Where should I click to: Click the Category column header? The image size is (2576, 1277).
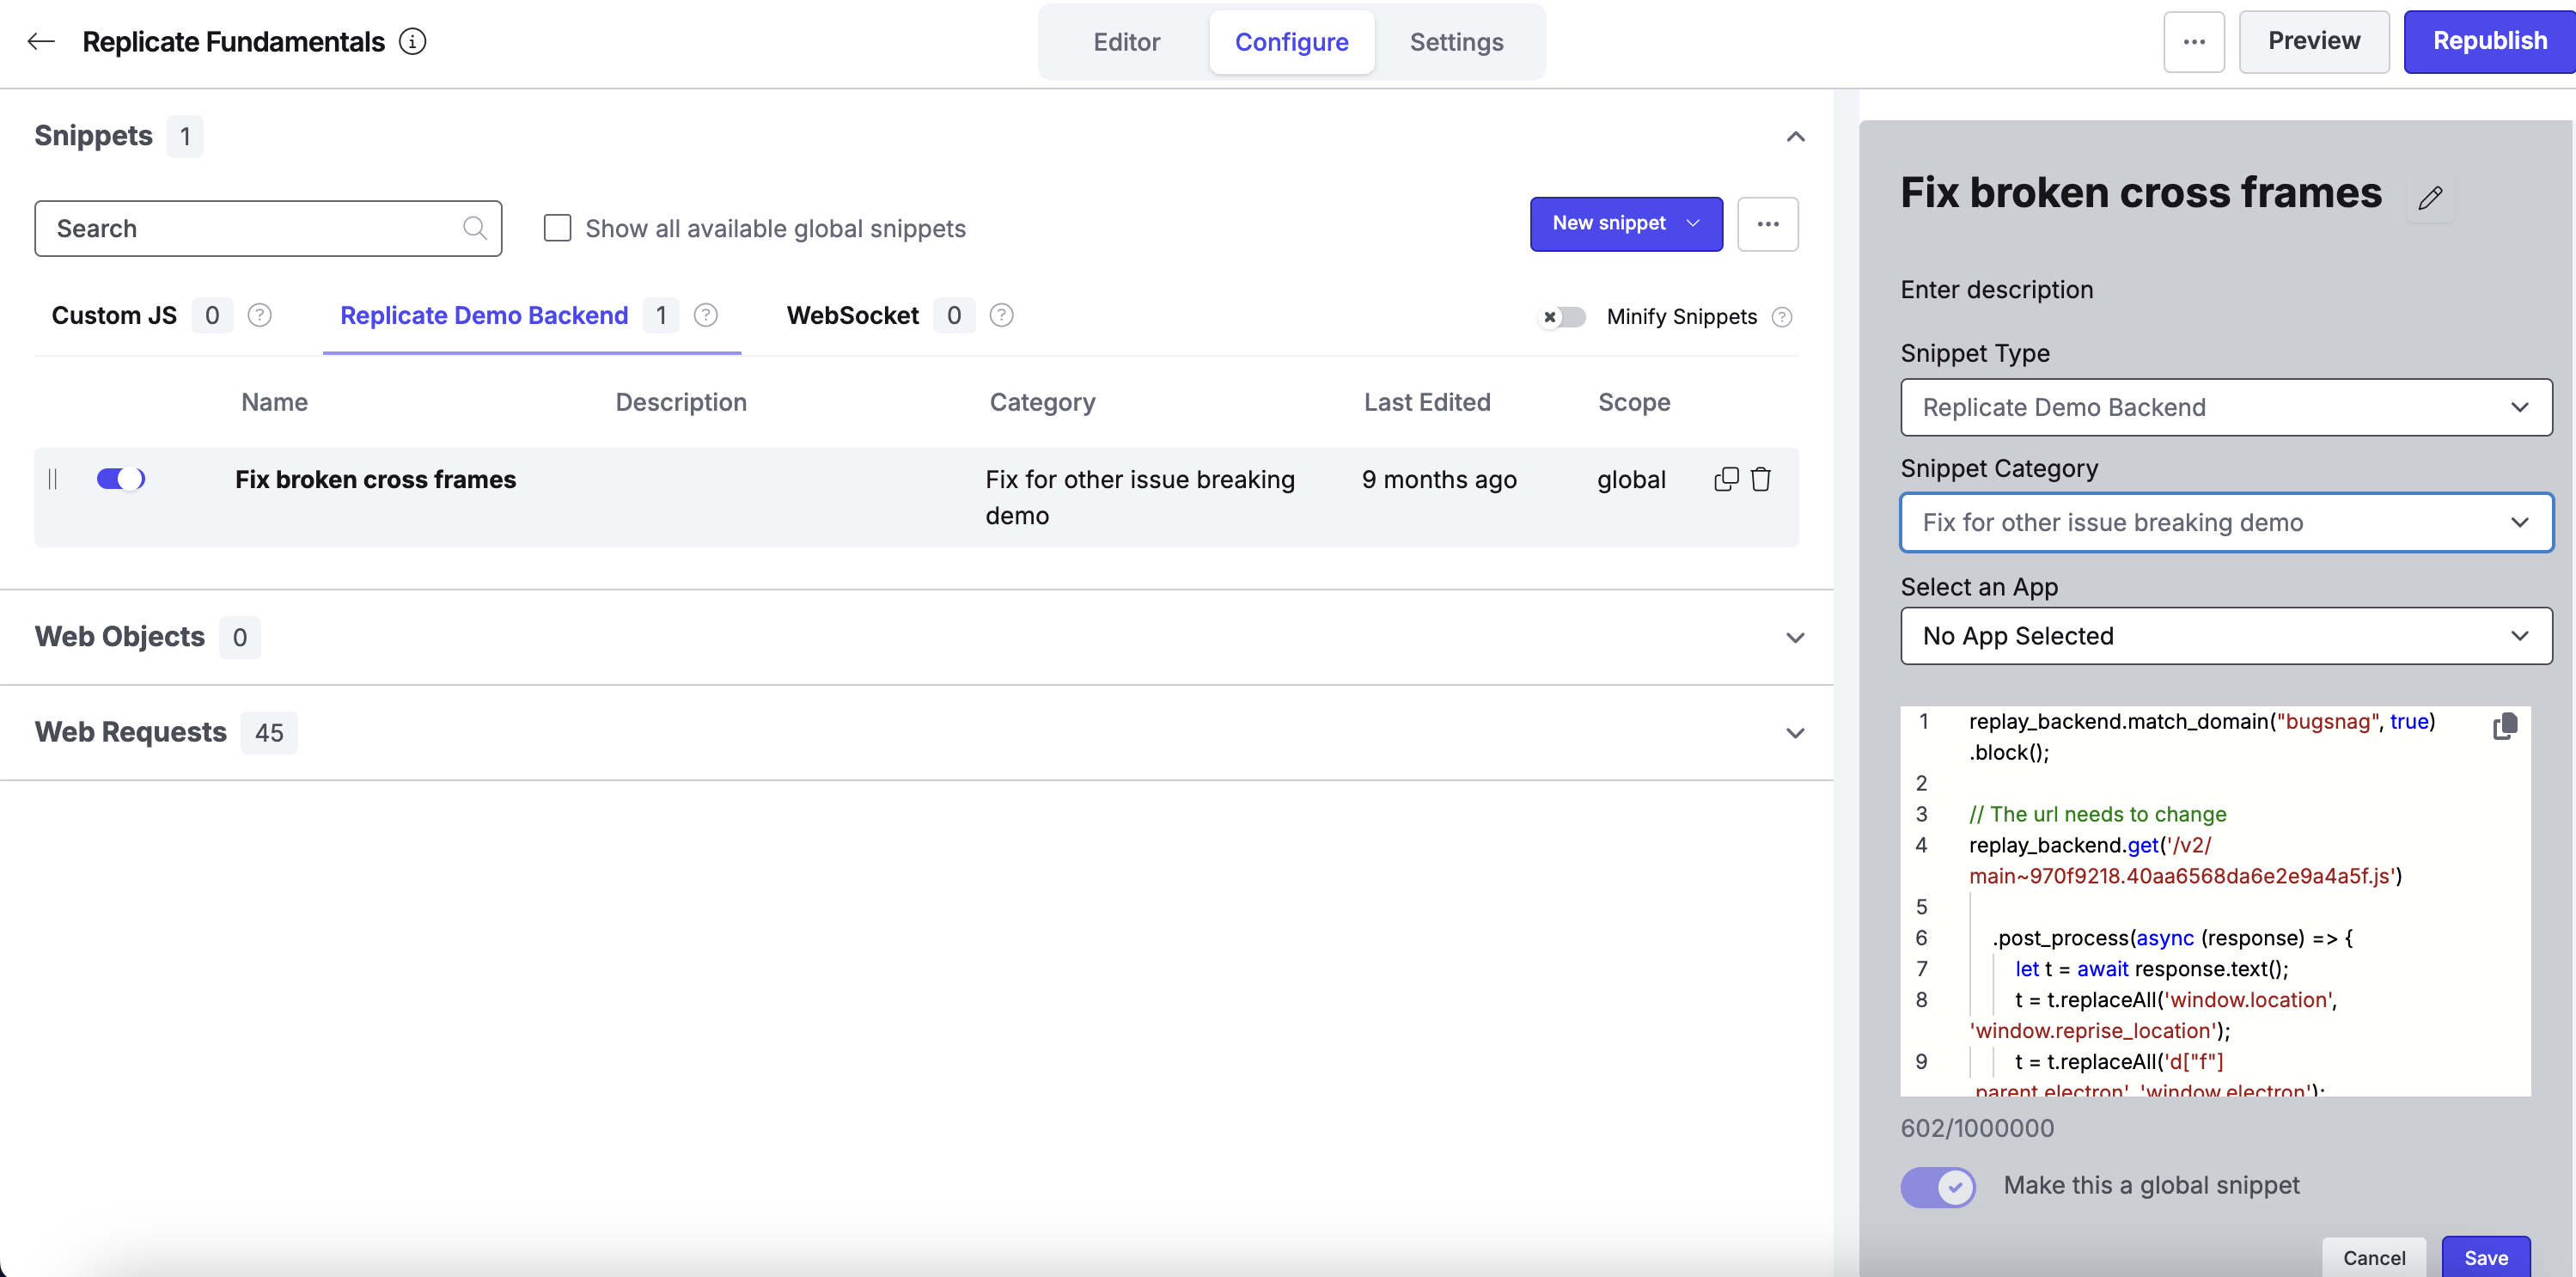point(1042,402)
